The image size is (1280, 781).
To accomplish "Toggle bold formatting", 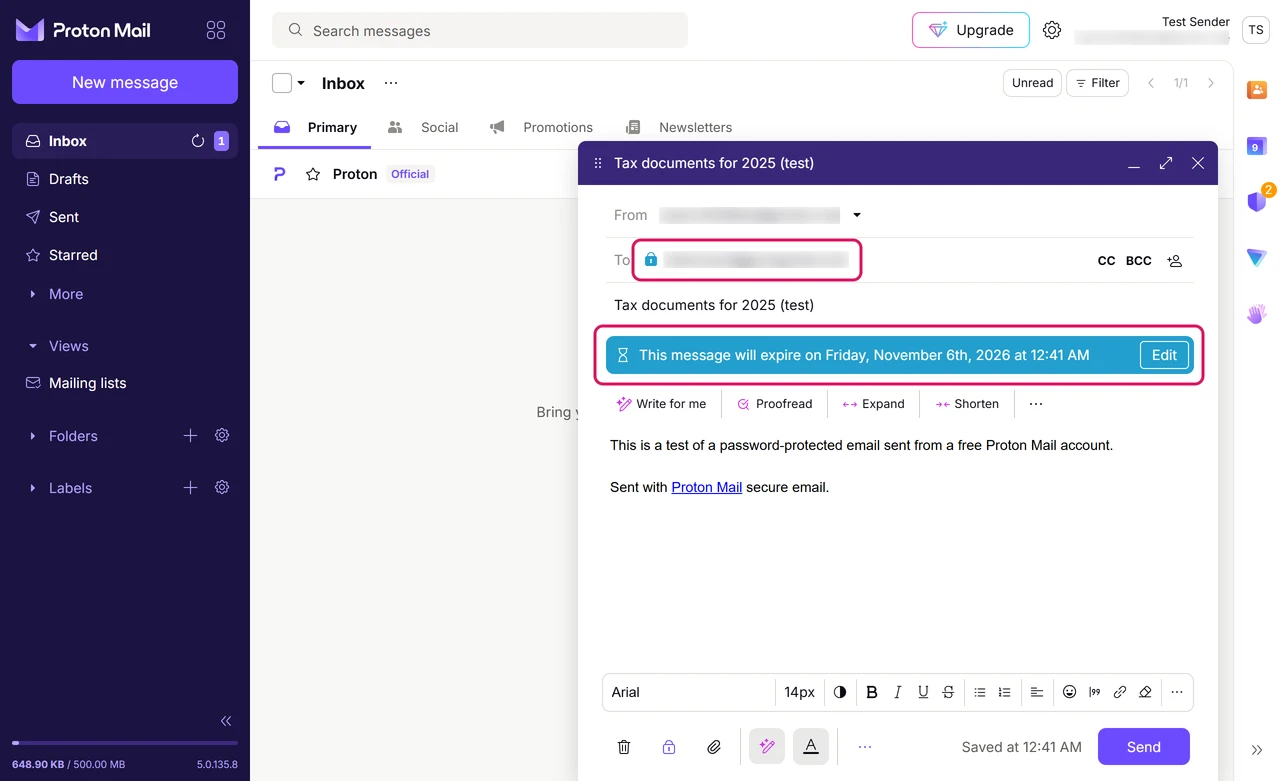I will click(x=872, y=692).
